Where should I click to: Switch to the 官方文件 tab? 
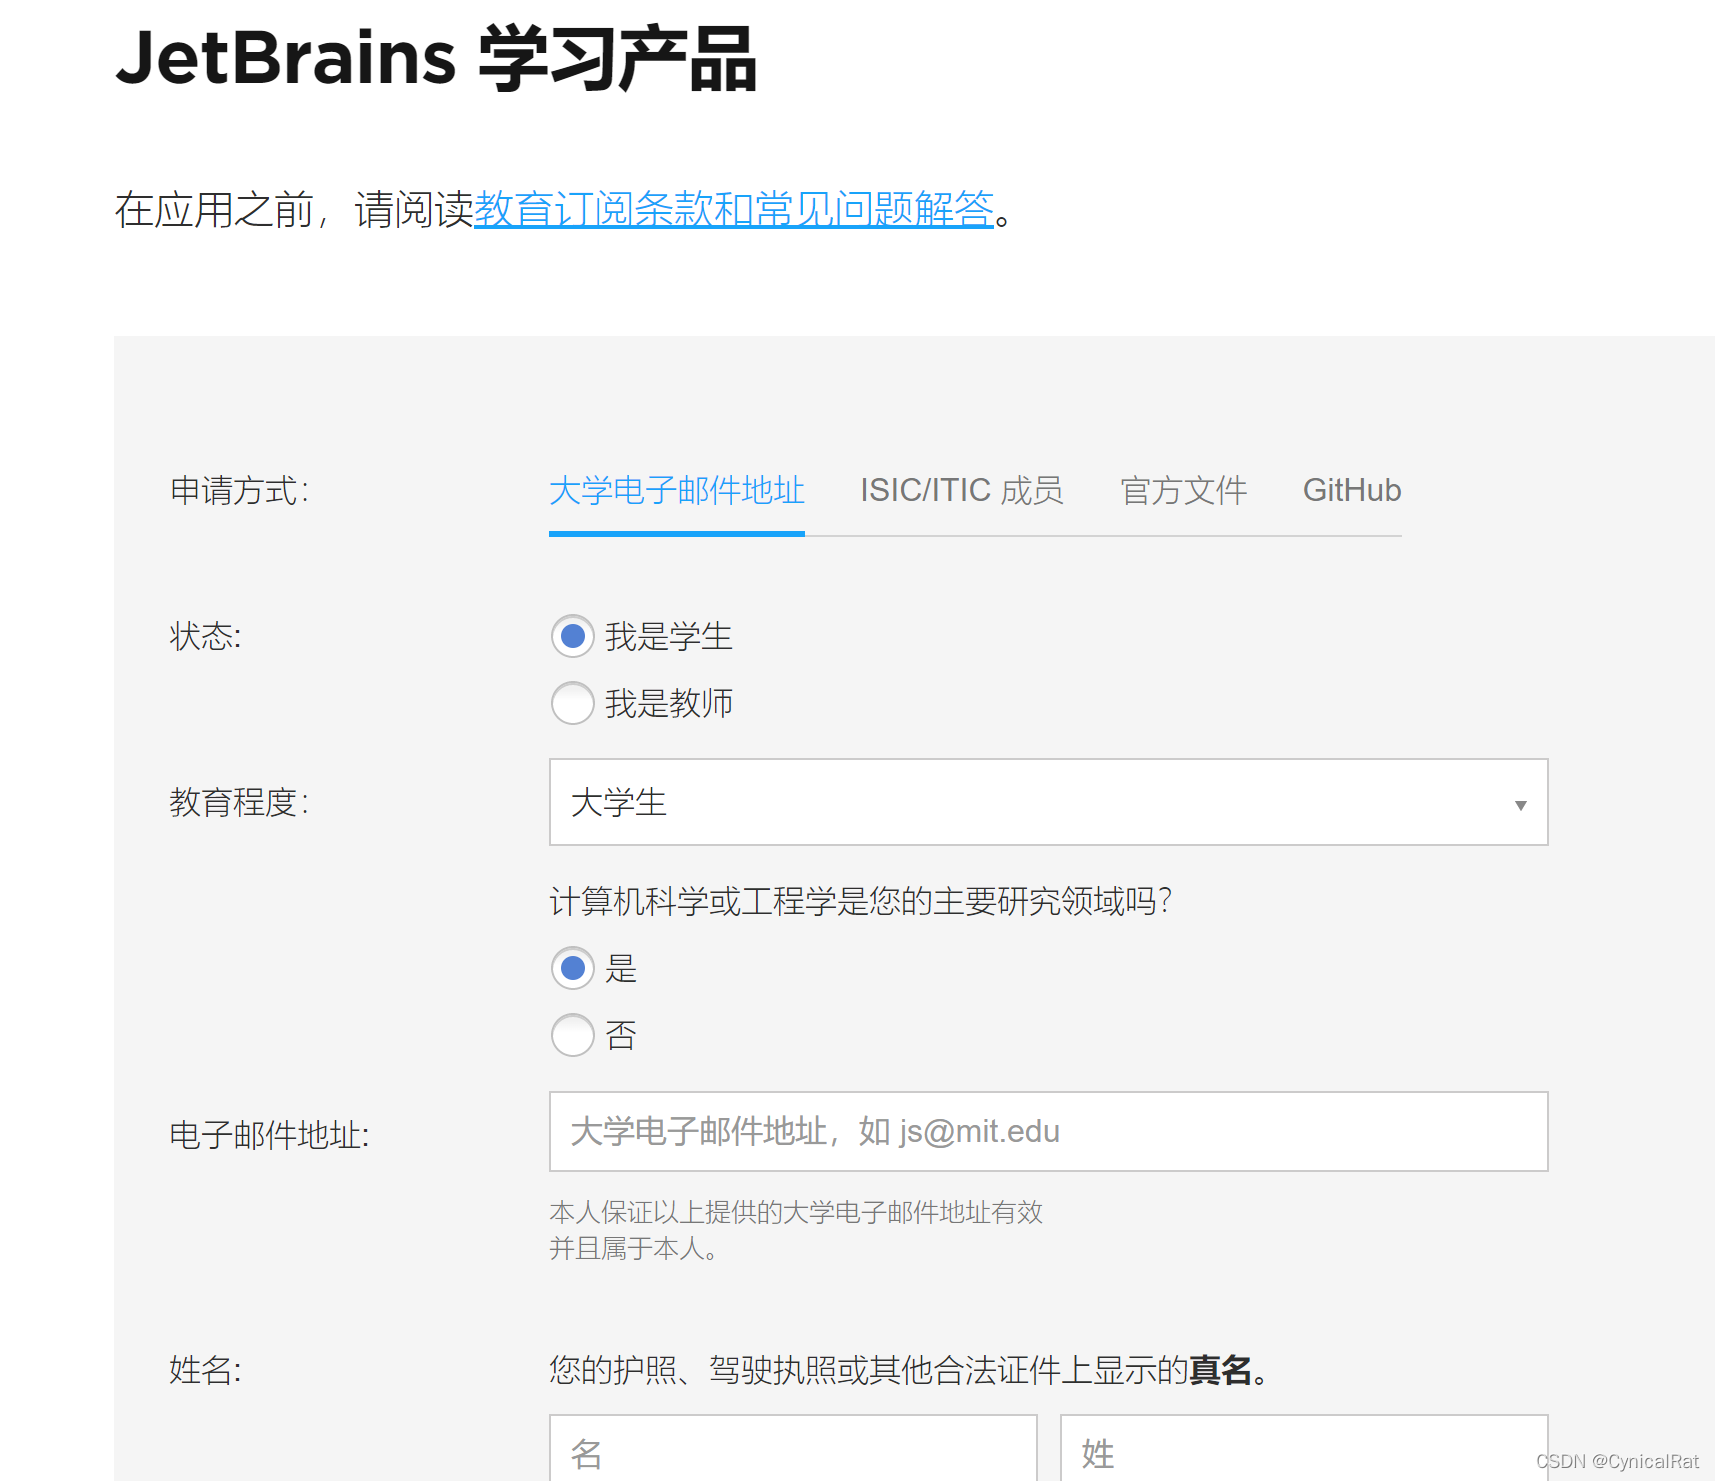pyautogui.click(x=1184, y=491)
